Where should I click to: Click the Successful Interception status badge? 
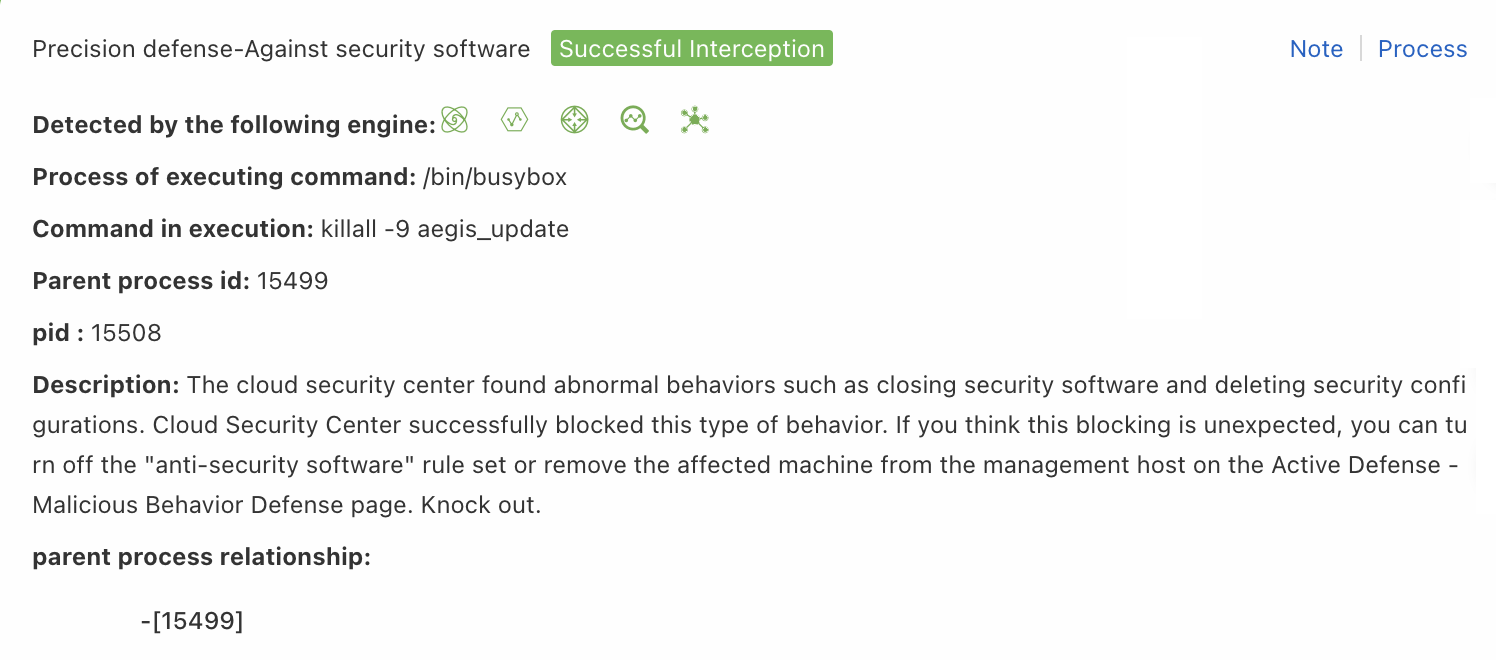coord(691,49)
